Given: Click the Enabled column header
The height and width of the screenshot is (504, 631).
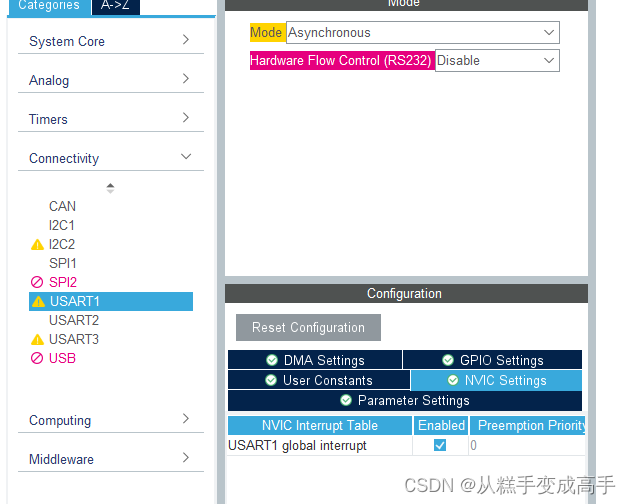Looking at the screenshot, I should pyautogui.click(x=441, y=426).
